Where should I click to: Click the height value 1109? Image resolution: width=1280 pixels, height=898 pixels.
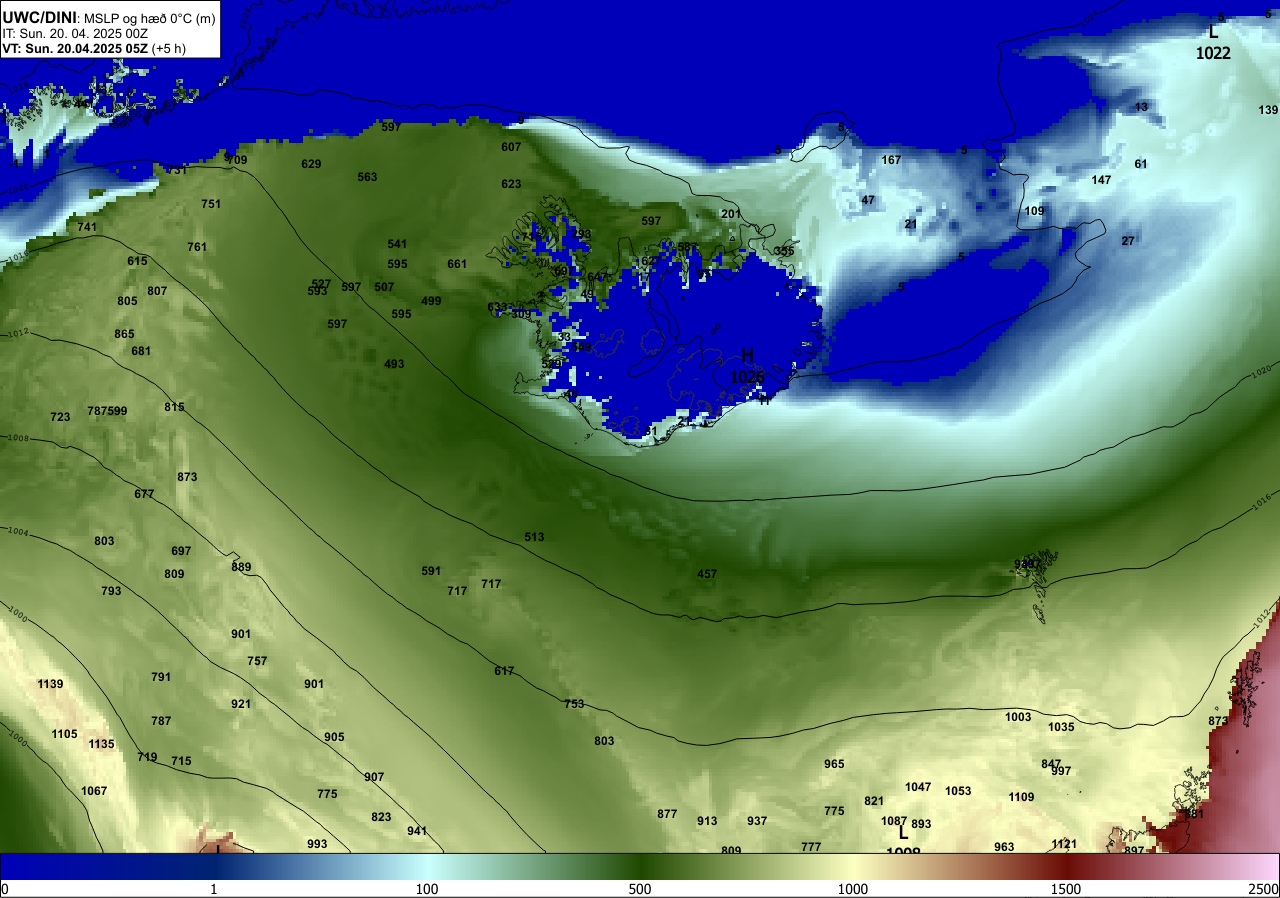tap(1021, 797)
